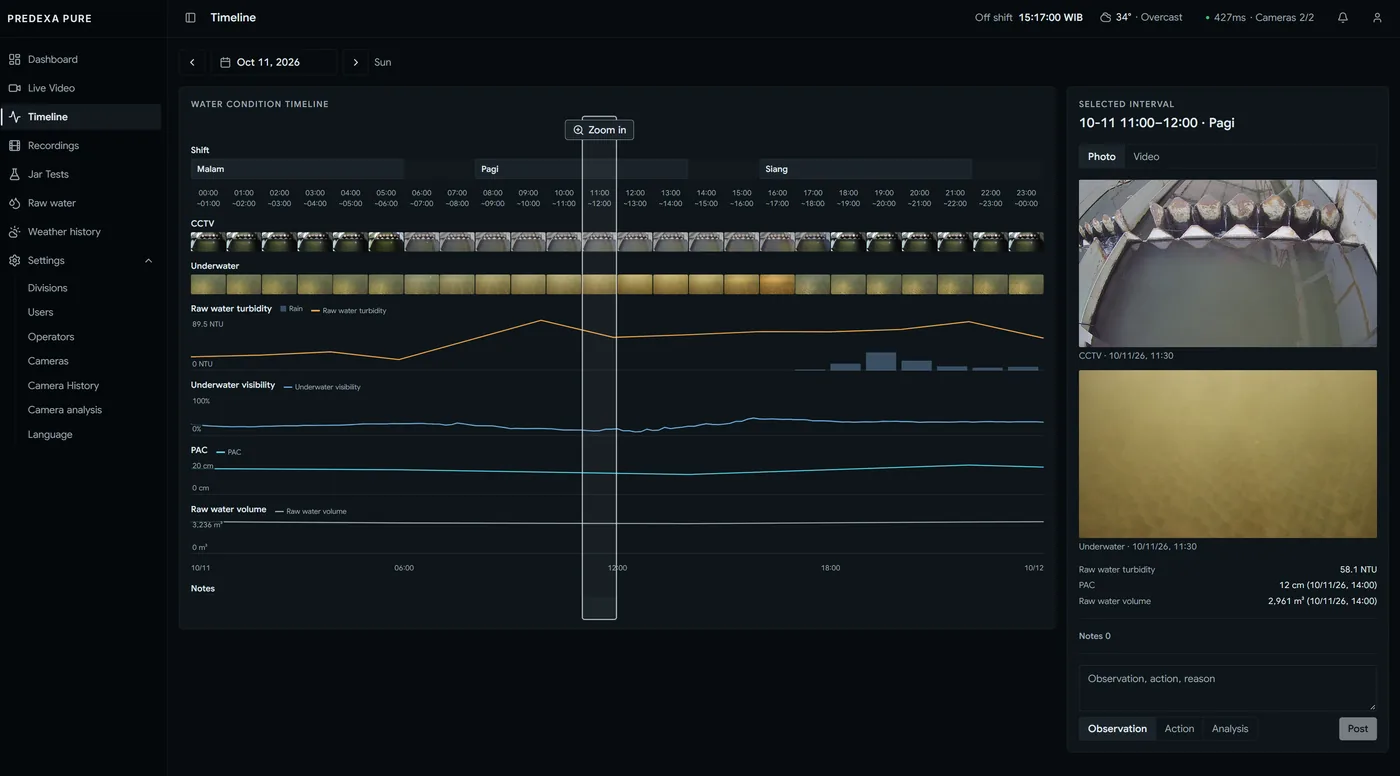Image resolution: width=1400 pixels, height=776 pixels.
Task: Toggle the Rain legend entry
Action: (x=291, y=309)
